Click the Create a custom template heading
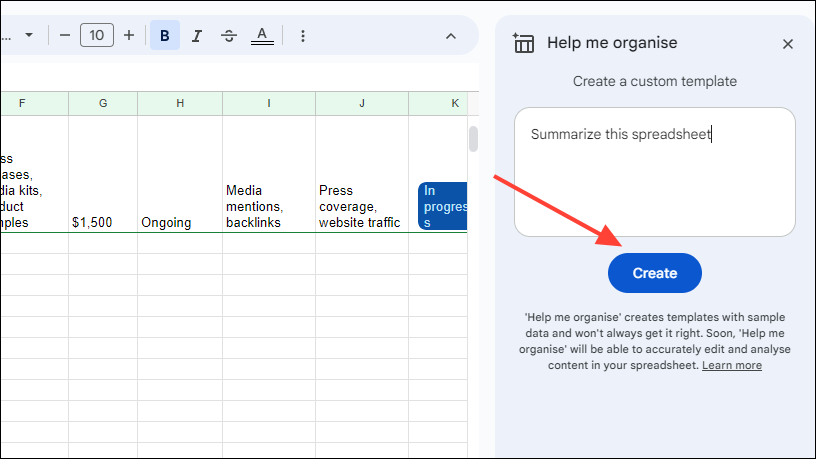Viewport: 816px width, 459px height. point(654,81)
